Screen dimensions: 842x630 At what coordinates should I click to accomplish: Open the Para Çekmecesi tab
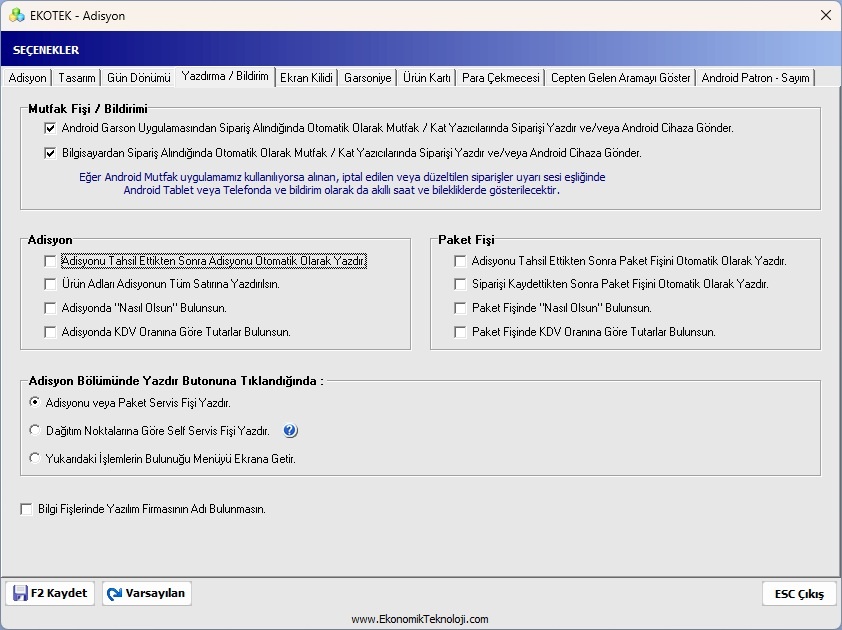click(500, 78)
